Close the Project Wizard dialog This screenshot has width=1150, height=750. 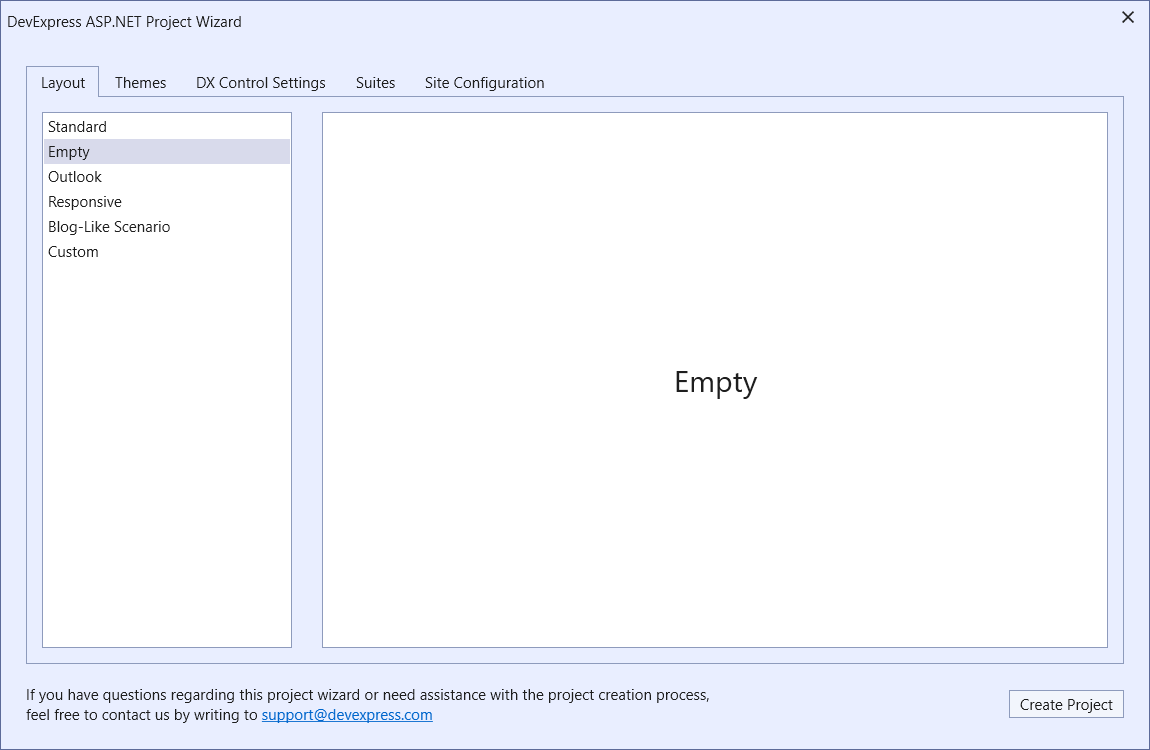coord(1127,17)
